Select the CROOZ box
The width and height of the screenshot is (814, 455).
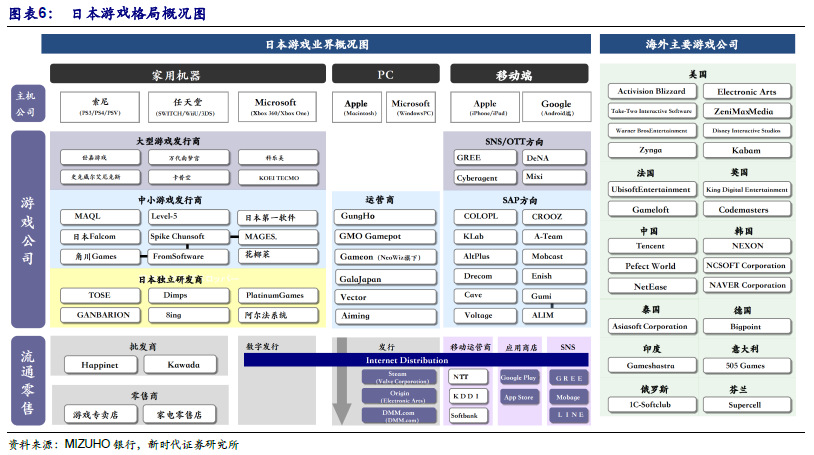pyautogui.click(x=554, y=217)
